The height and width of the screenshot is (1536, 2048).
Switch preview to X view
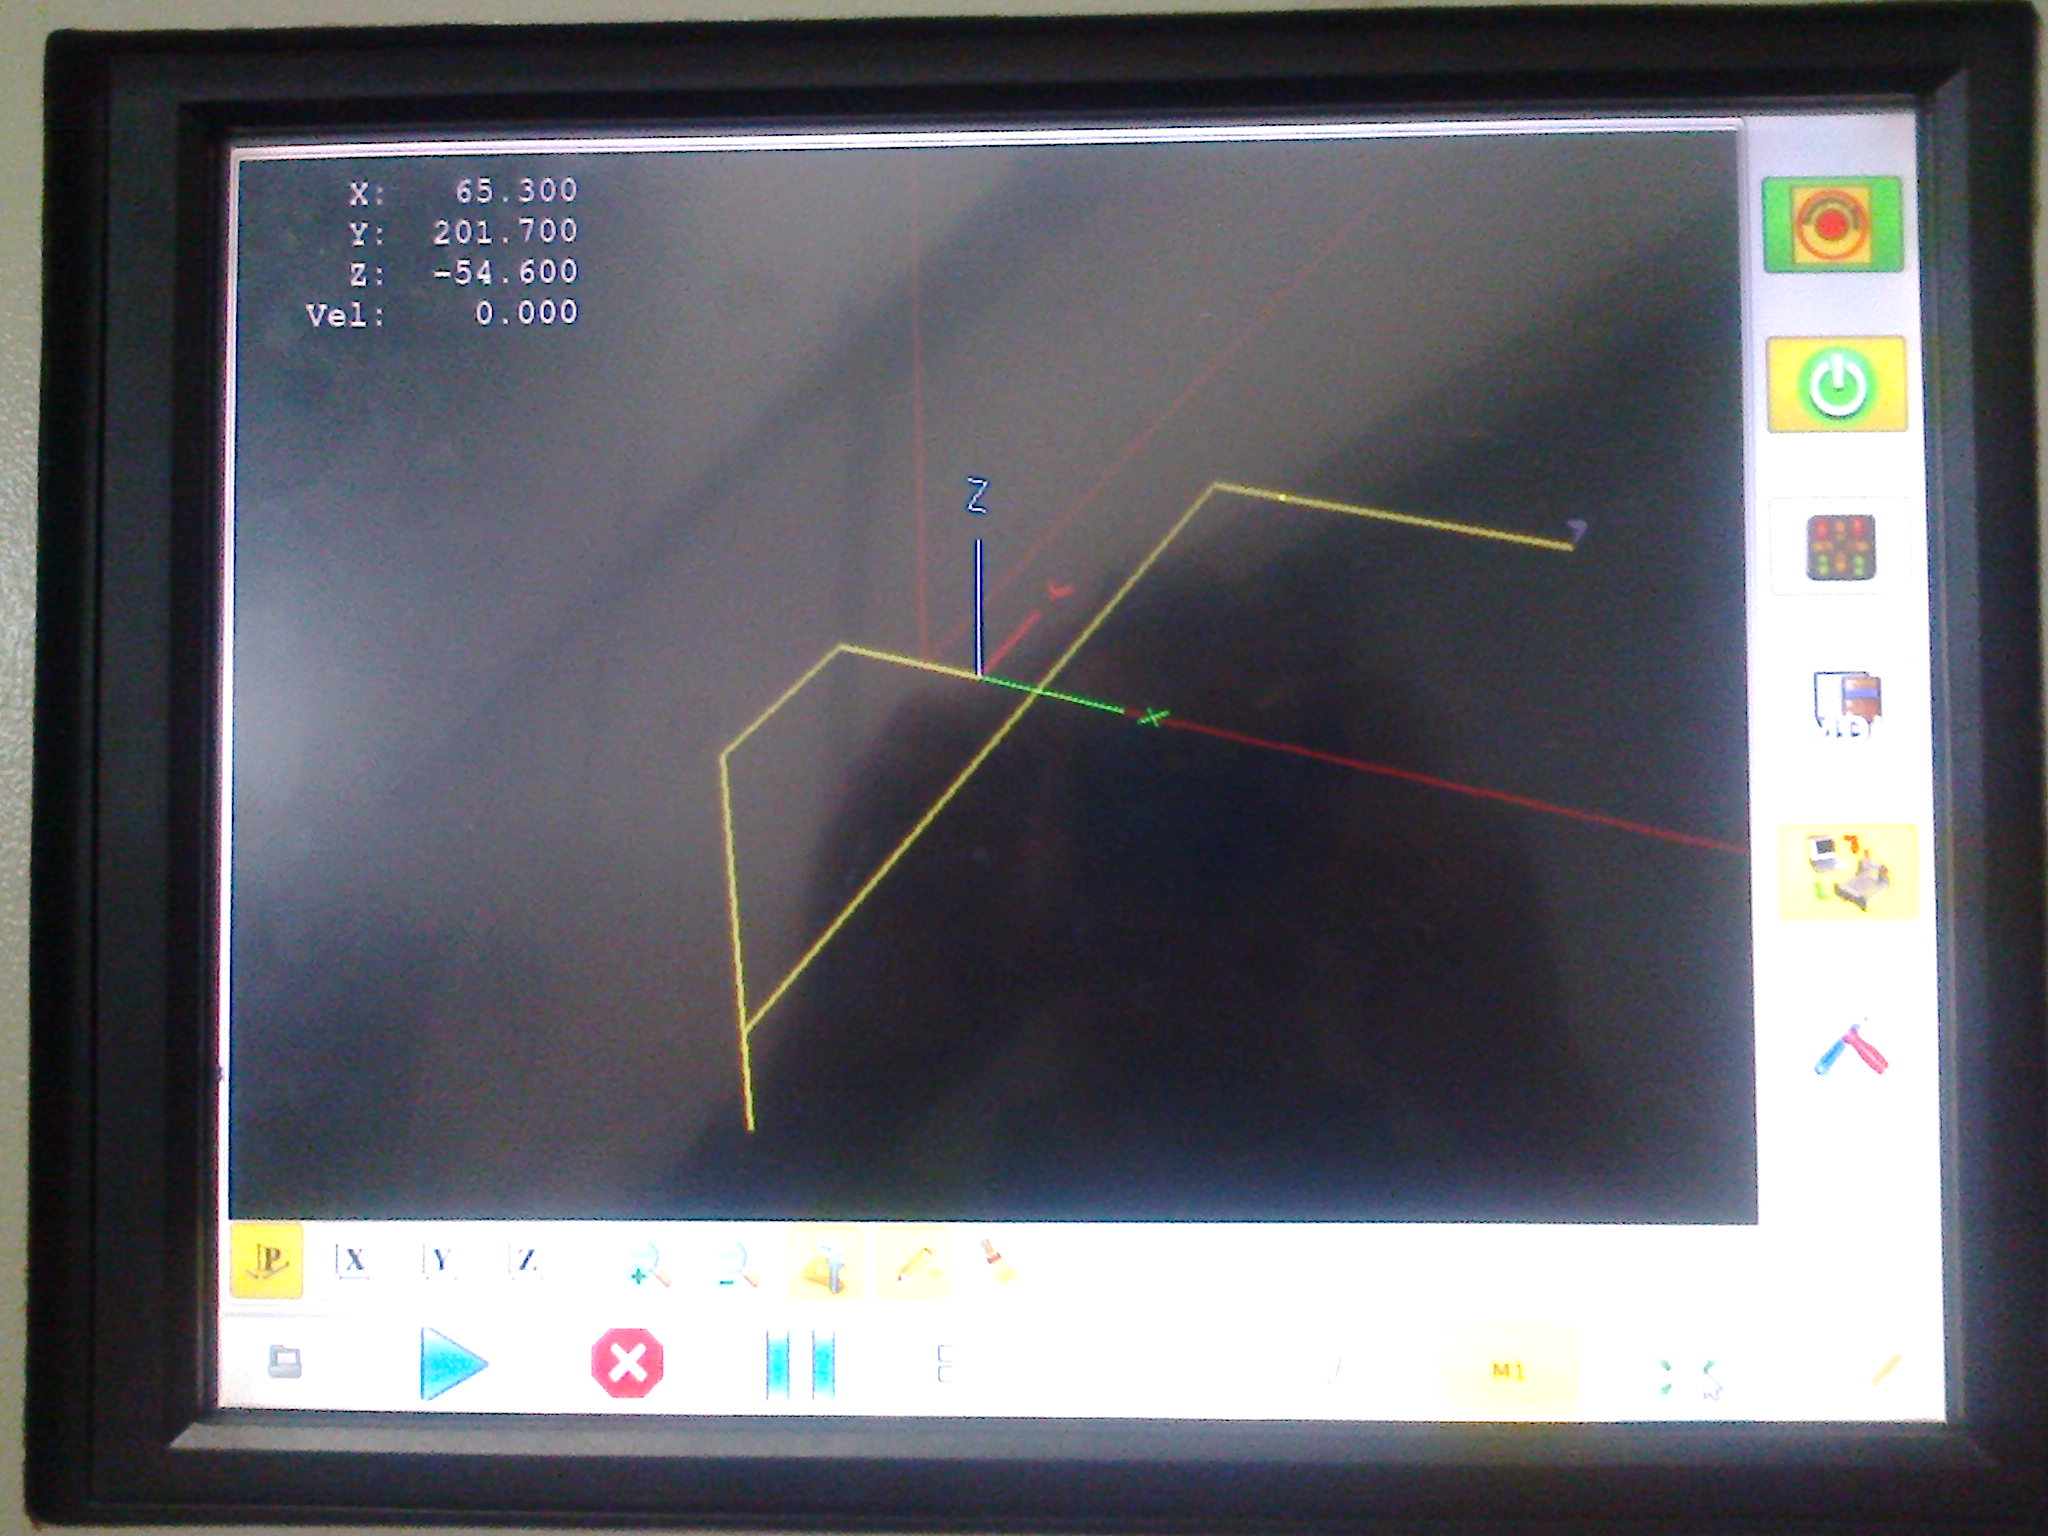tap(352, 1261)
